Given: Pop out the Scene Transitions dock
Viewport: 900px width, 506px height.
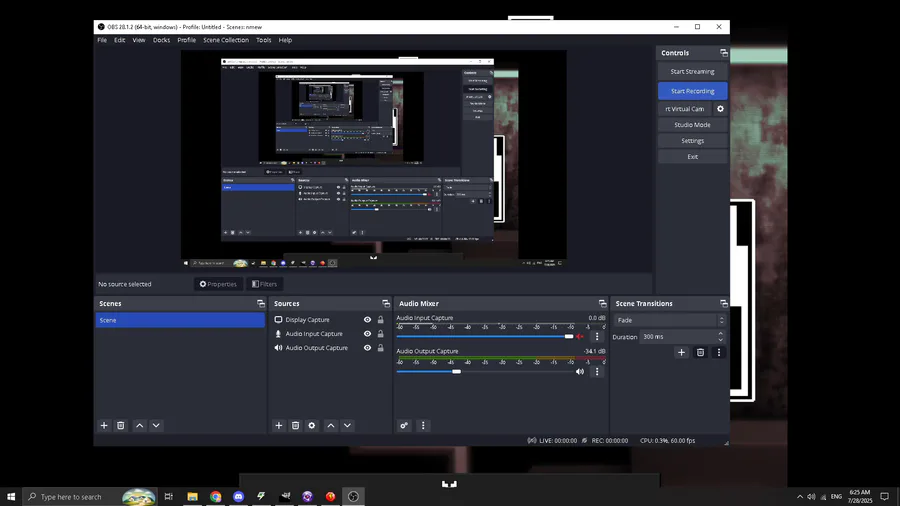Looking at the screenshot, I should (x=724, y=303).
